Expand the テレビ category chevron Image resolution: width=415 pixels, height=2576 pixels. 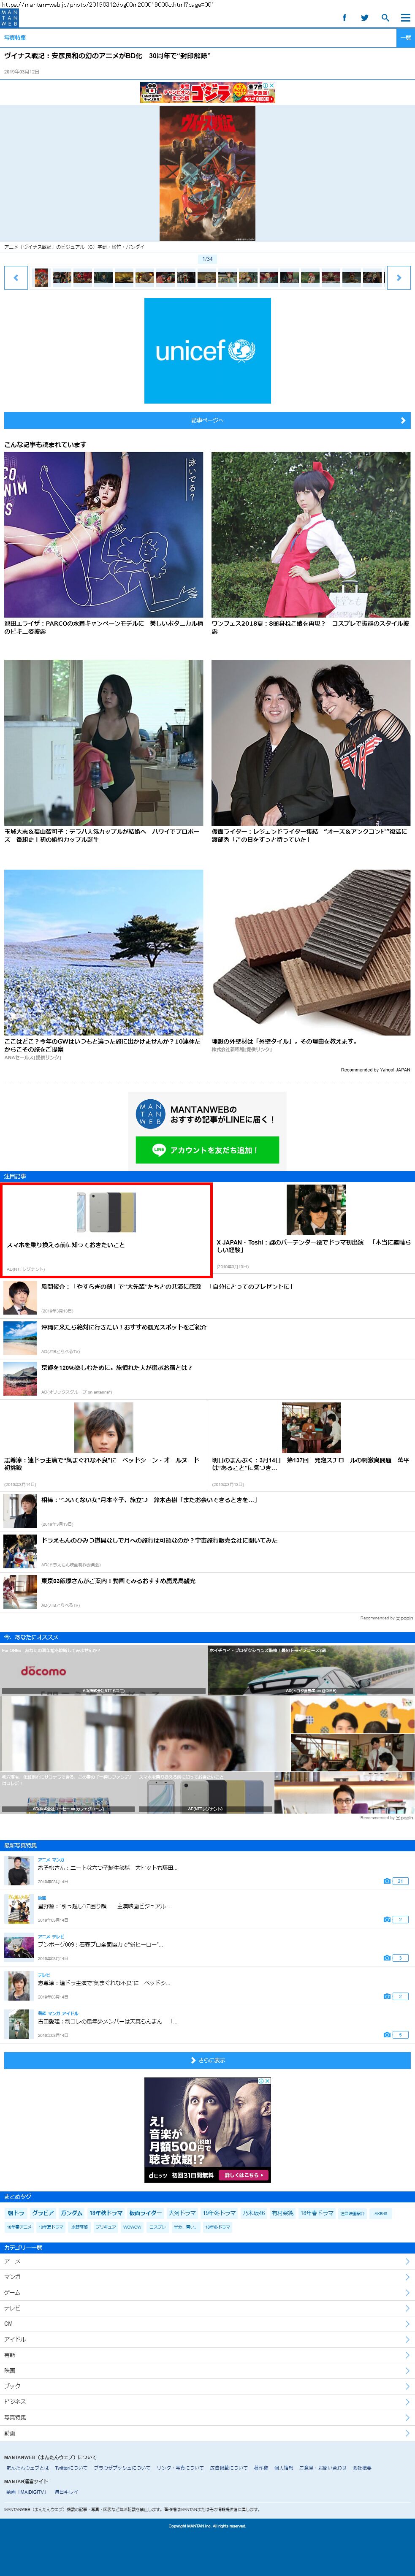coord(407,2308)
